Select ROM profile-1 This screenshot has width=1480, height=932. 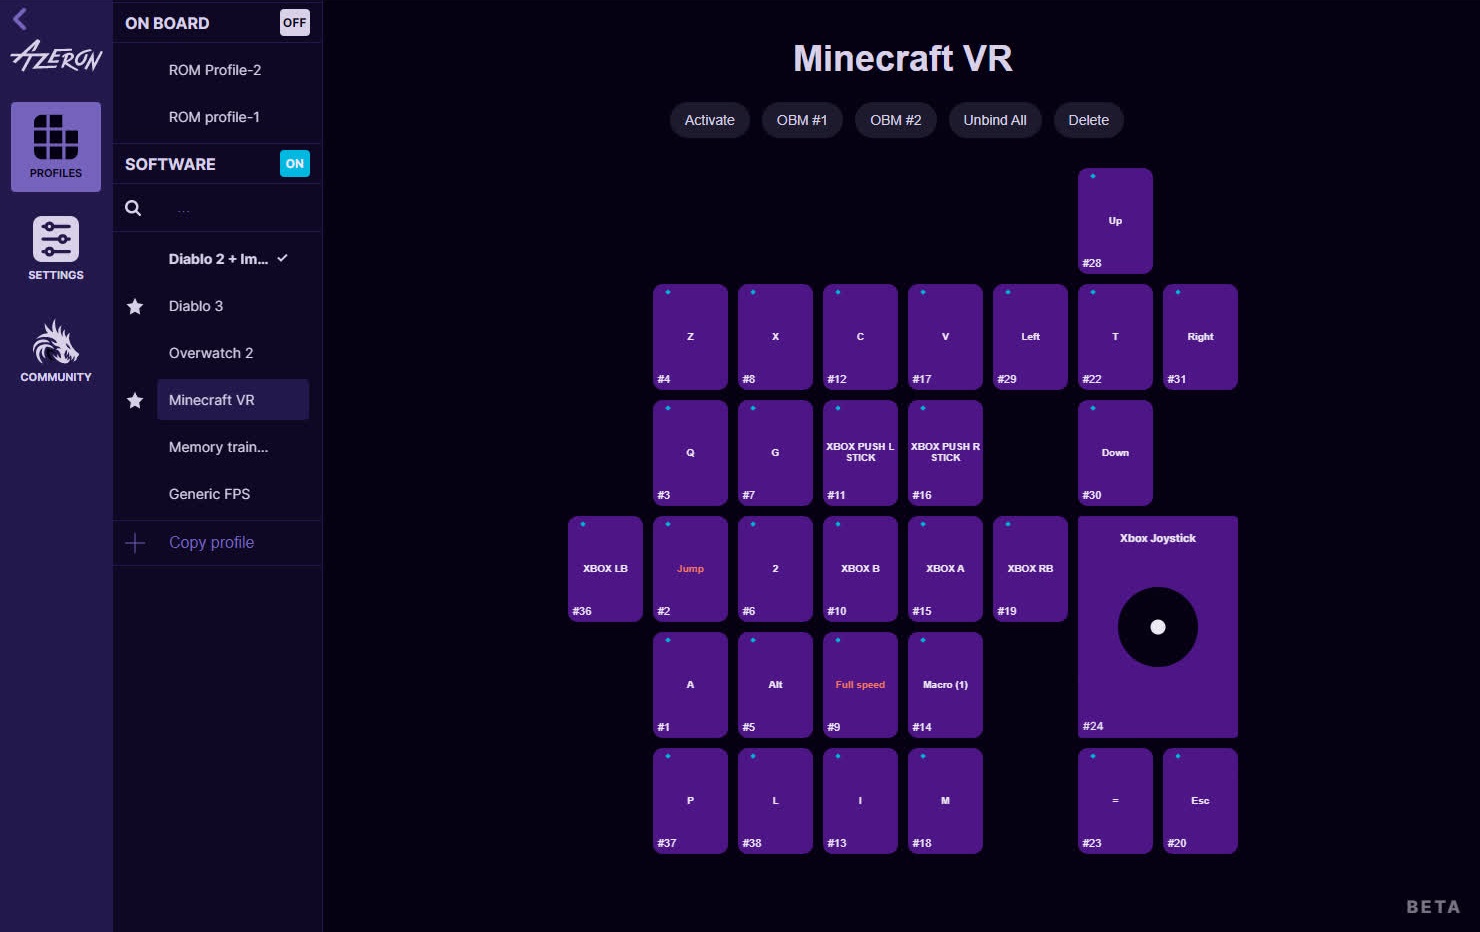(x=215, y=117)
